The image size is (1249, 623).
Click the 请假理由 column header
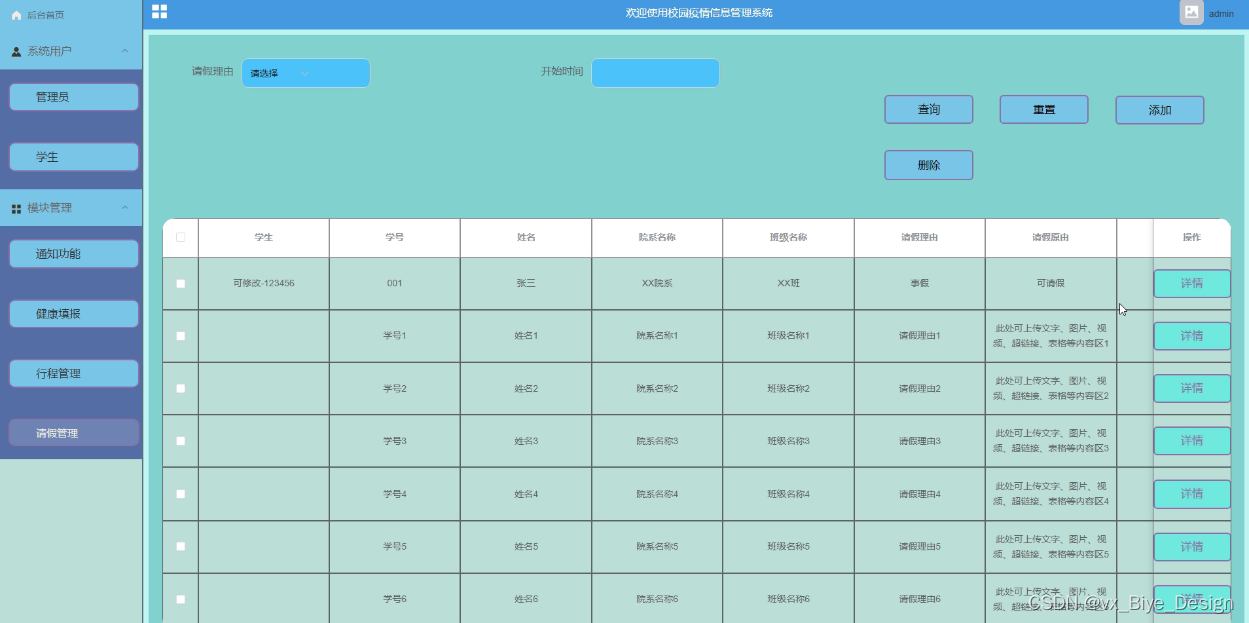[x=919, y=238]
